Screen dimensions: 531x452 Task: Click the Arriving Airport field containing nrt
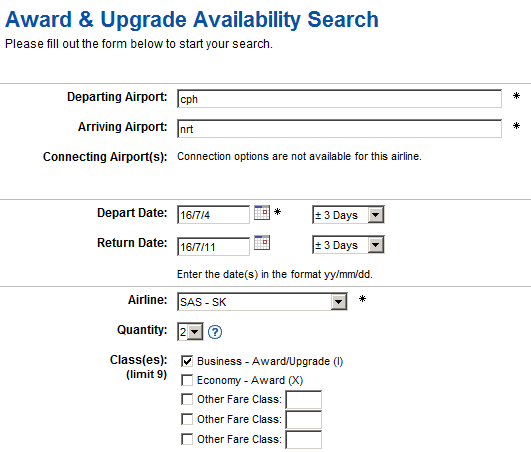coord(339,129)
